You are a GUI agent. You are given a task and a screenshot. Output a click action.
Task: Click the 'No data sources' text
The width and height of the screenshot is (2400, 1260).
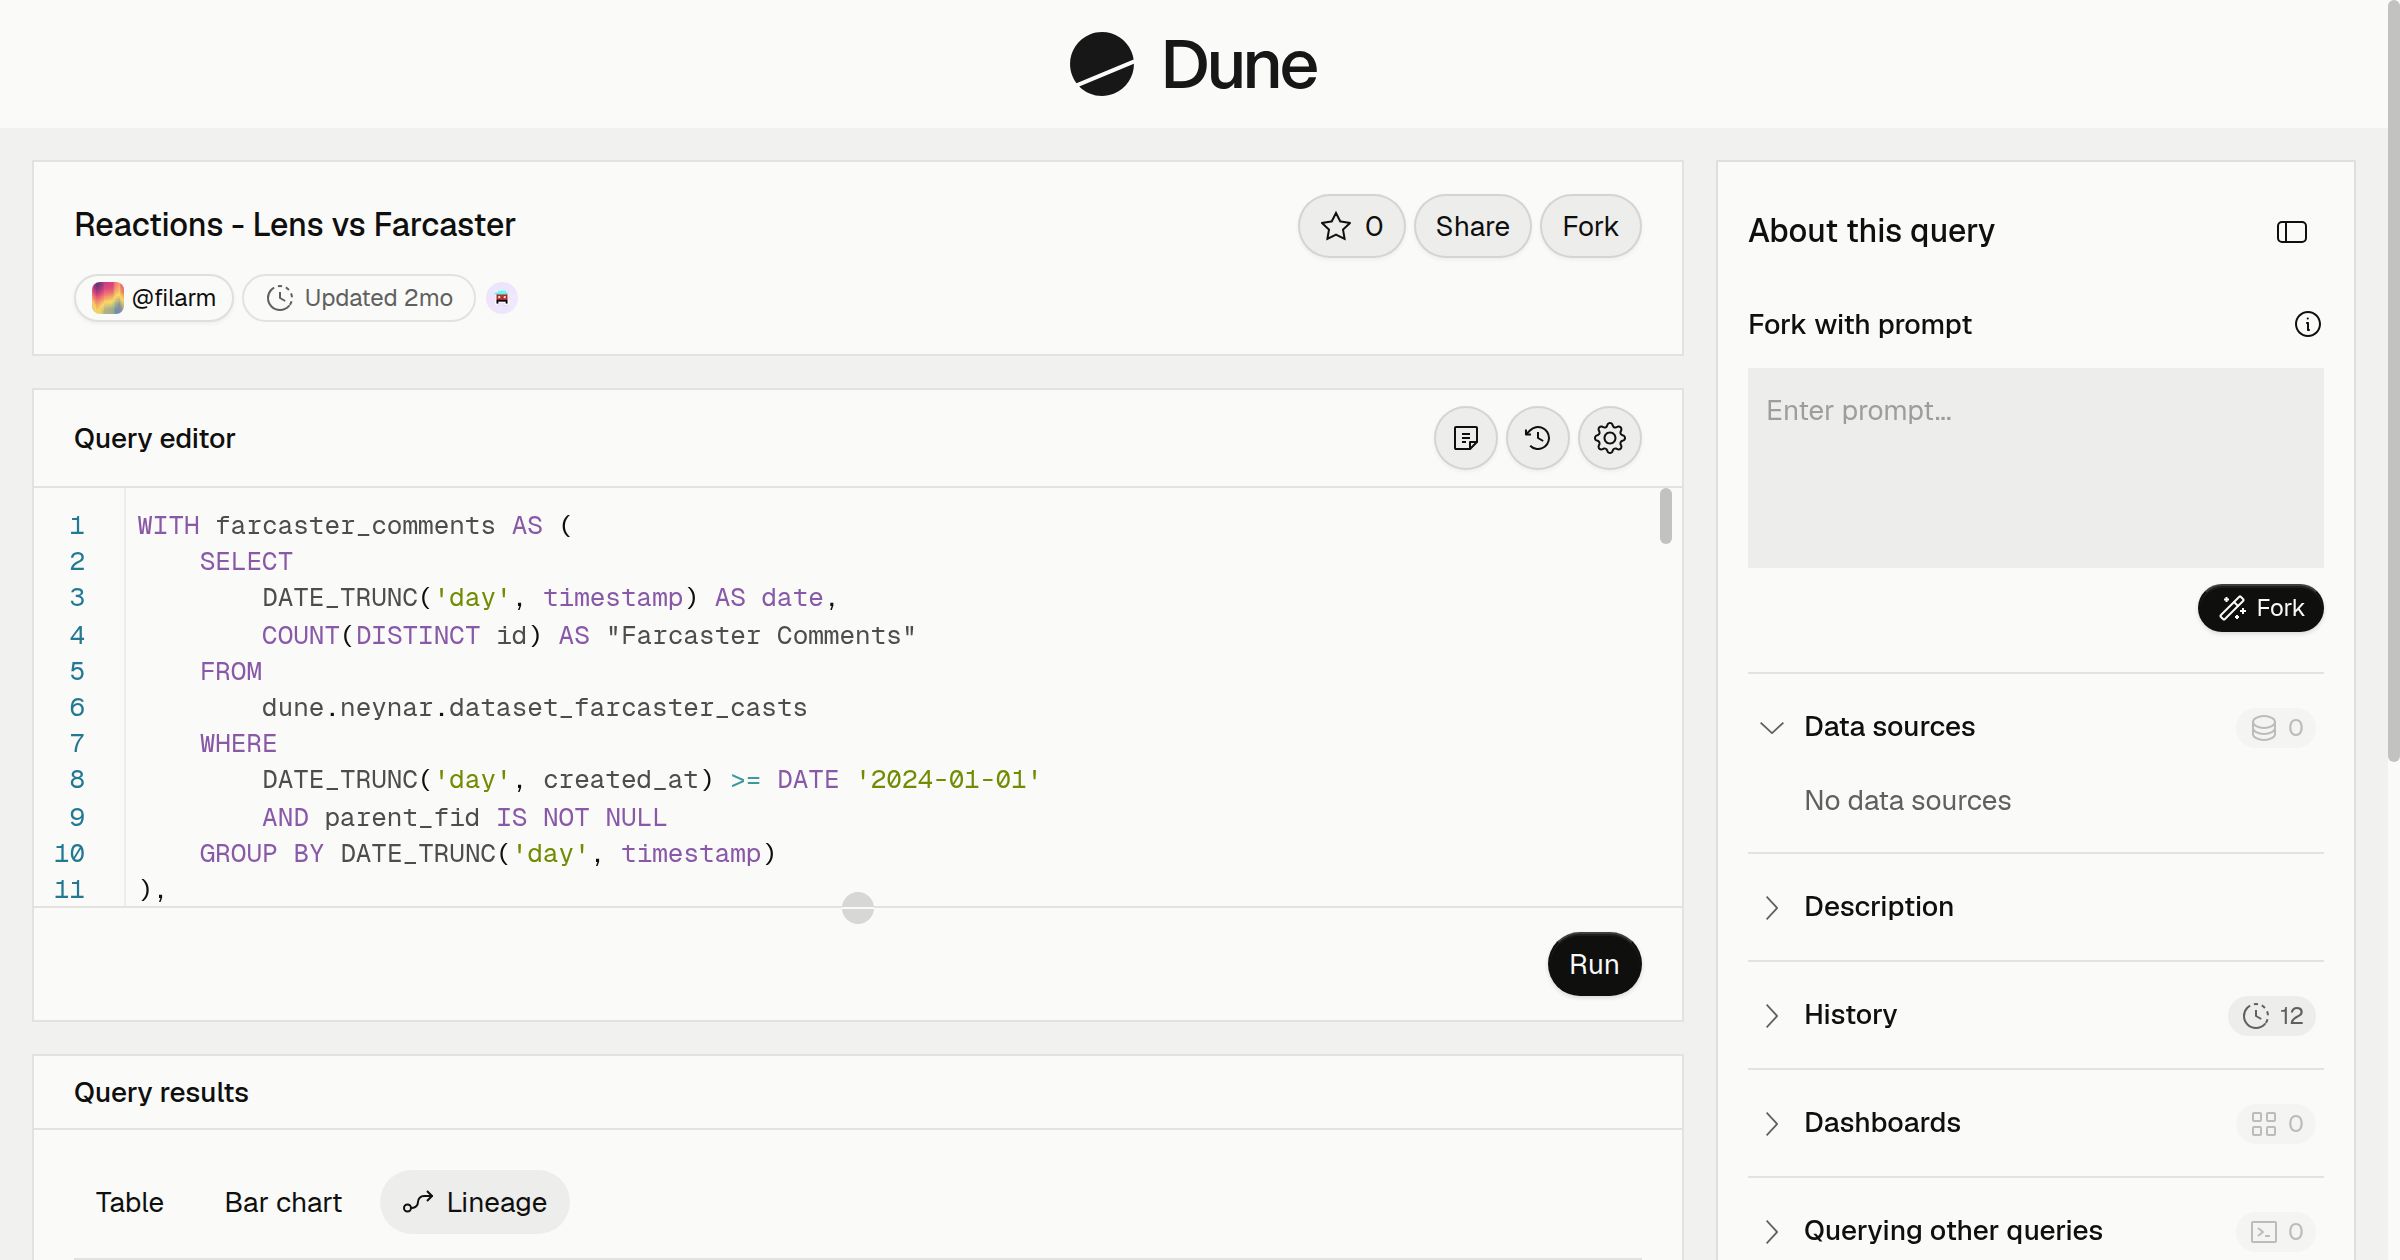(1907, 800)
